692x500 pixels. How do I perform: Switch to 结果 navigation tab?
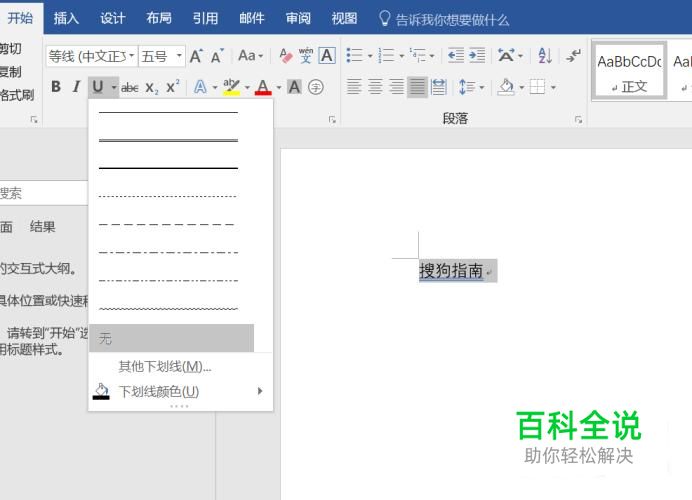42,227
